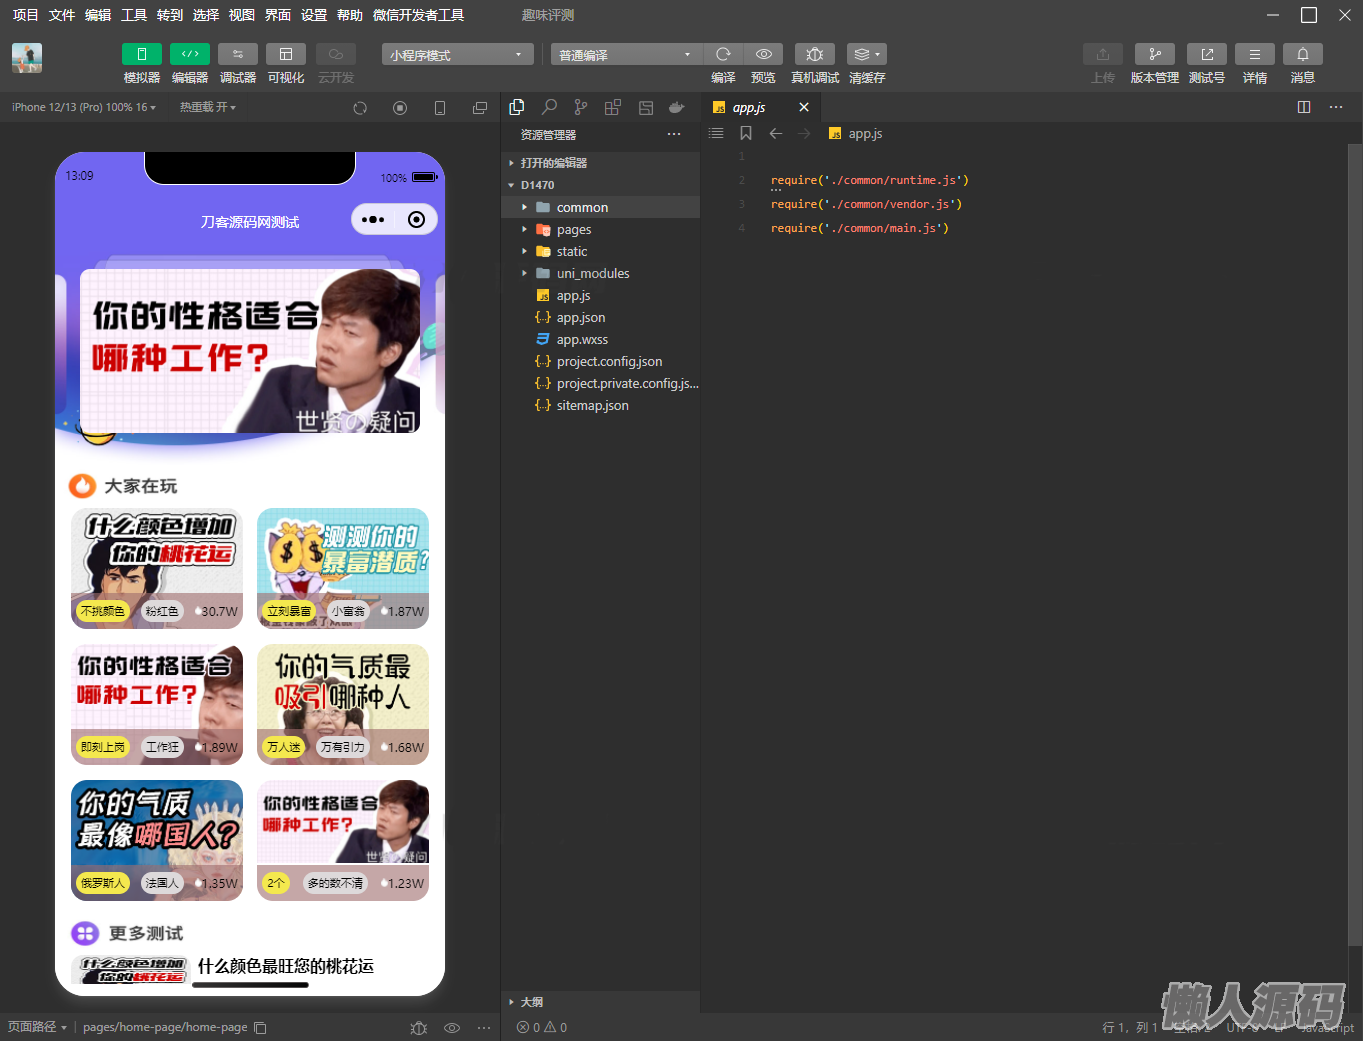Click the 编译 compile refresh icon
Image resolution: width=1363 pixels, height=1041 pixels.
723,54
